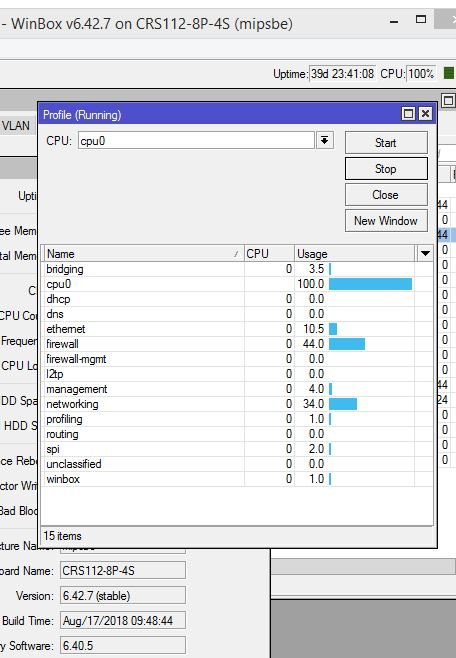The image size is (456, 658).
Task: Select the unclassified row
Action: (238, 464)
